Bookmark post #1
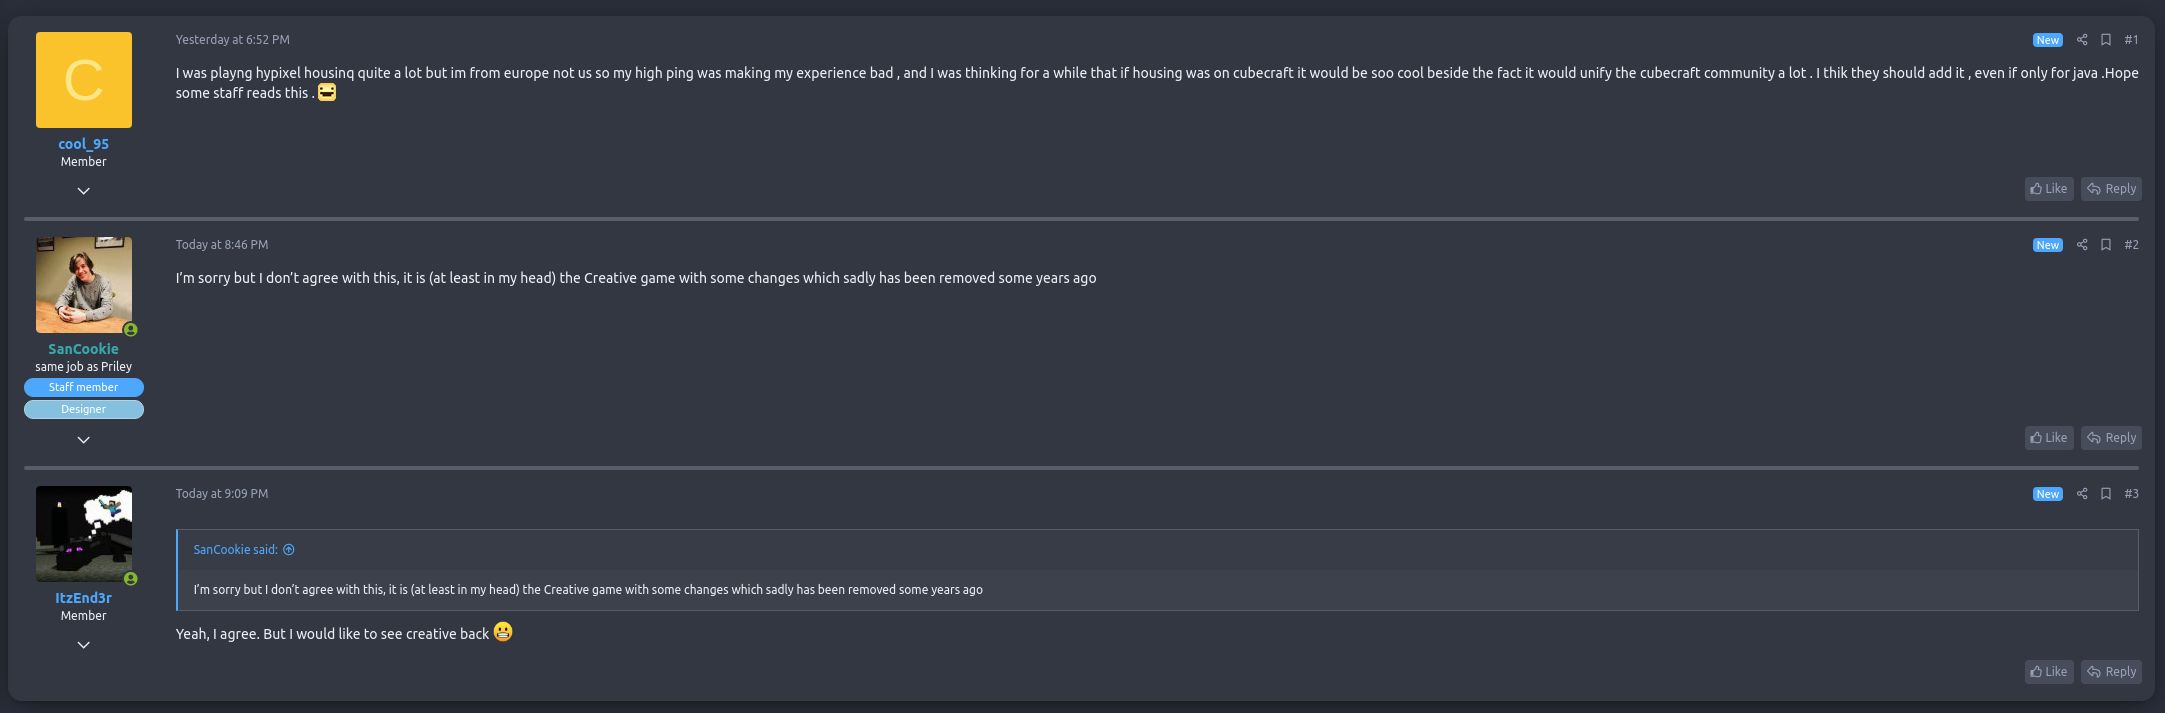This screenshot has width=2165, height=713. point(2106,40)
